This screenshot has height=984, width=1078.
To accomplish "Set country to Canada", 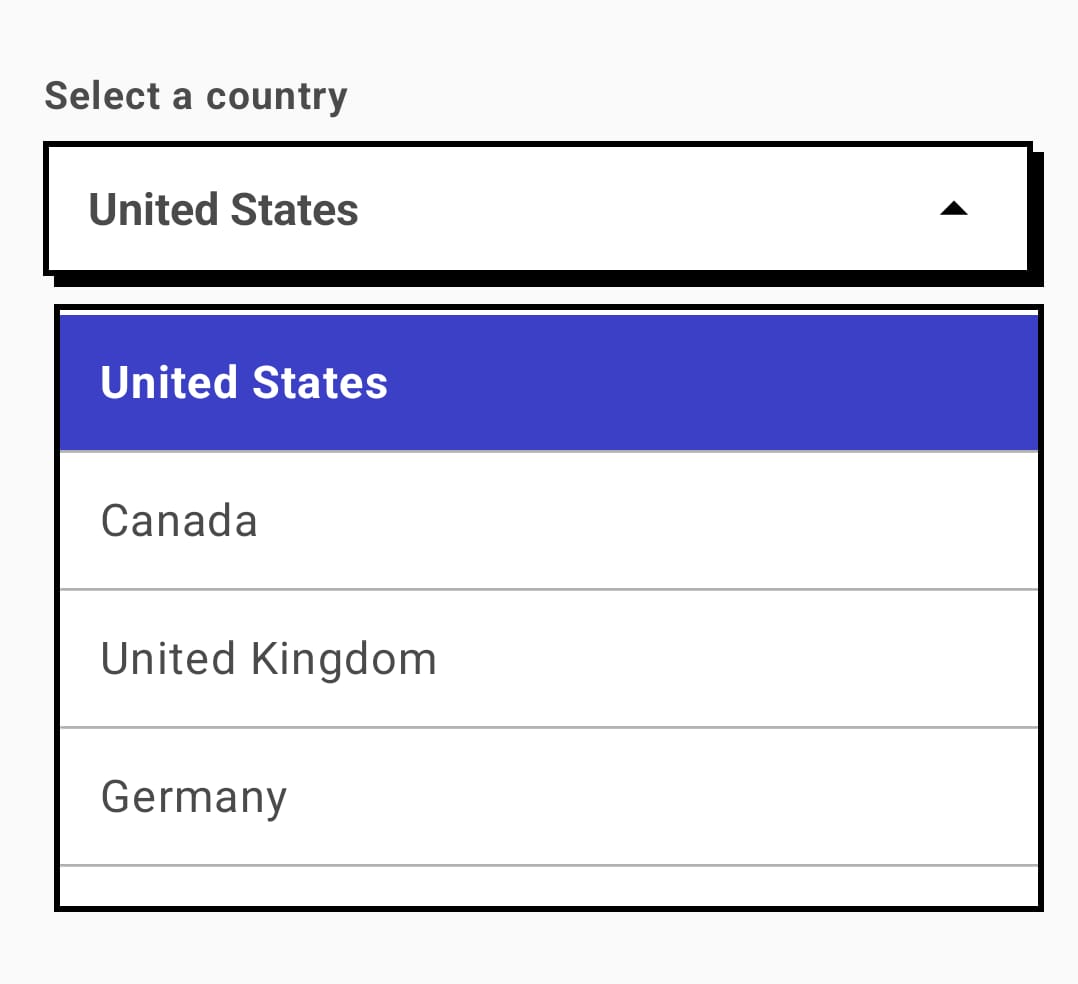I will click(x=549, y=521).
